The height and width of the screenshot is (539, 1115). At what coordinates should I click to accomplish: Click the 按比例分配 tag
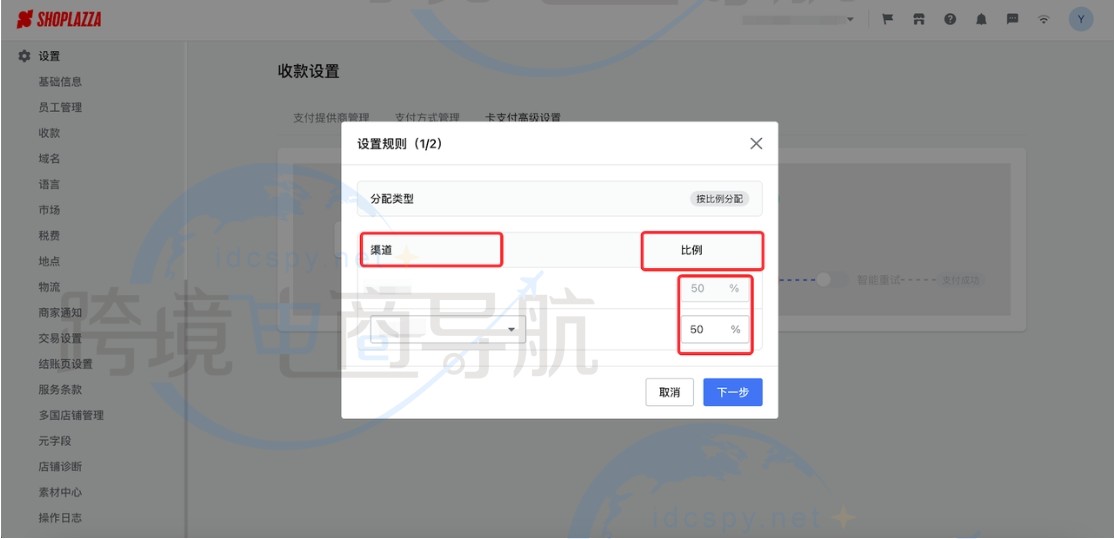click(719, 199)
